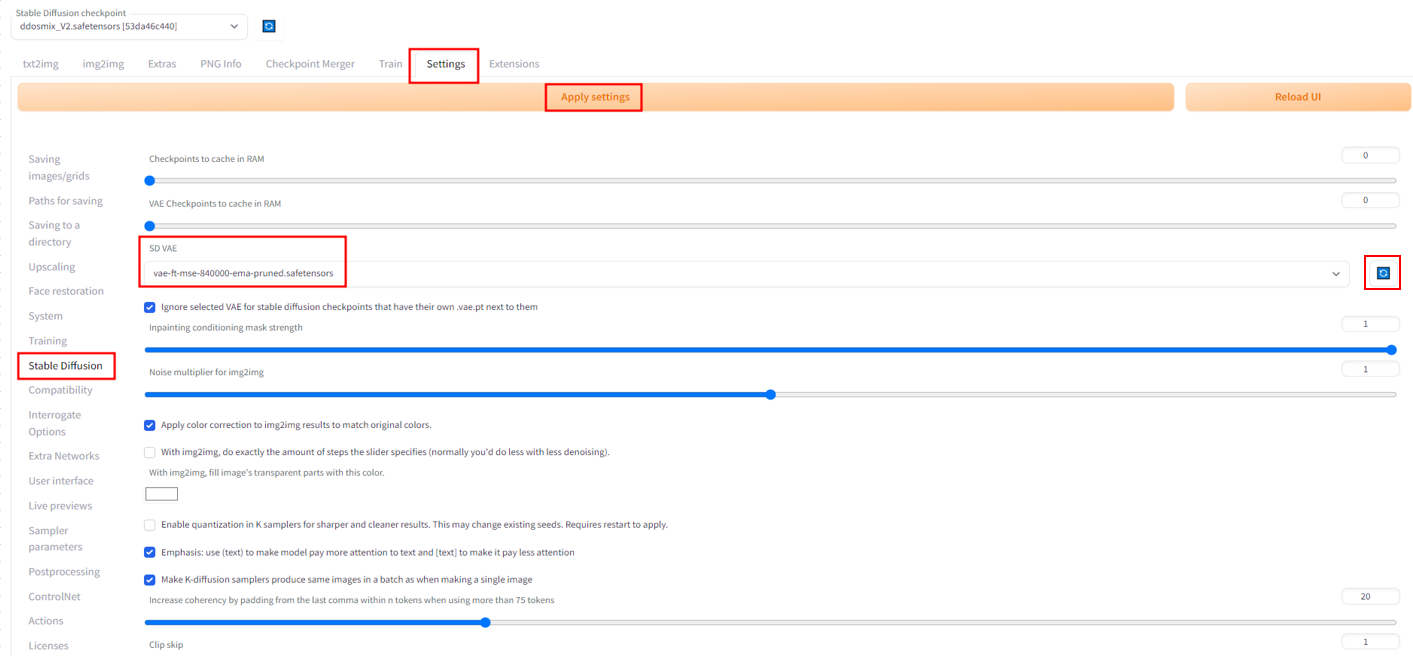Select Stable Diffusion settings section
Screen dimensions: 1413x656
tap(66, 366)
